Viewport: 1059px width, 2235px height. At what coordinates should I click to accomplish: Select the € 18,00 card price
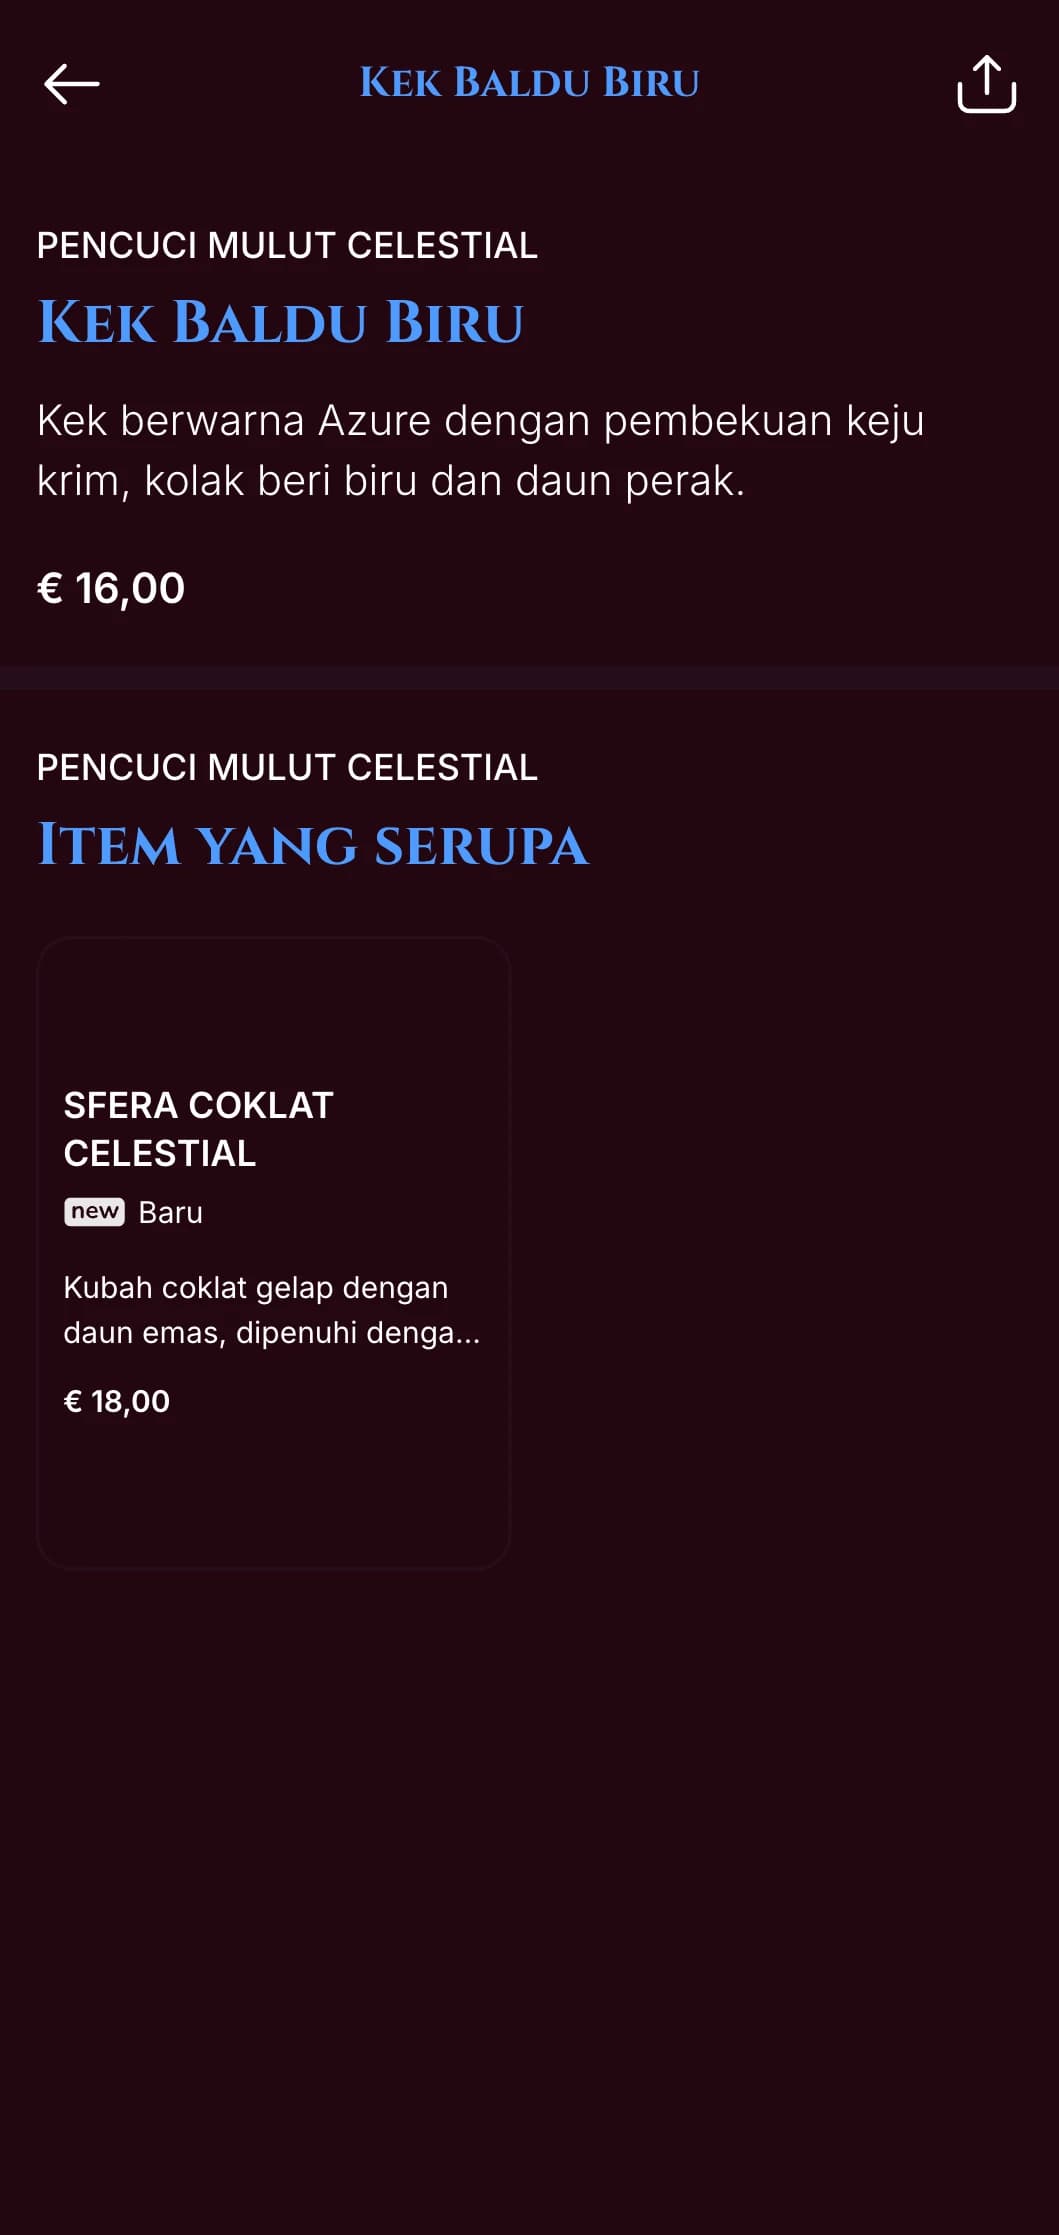coord(117,1401)
